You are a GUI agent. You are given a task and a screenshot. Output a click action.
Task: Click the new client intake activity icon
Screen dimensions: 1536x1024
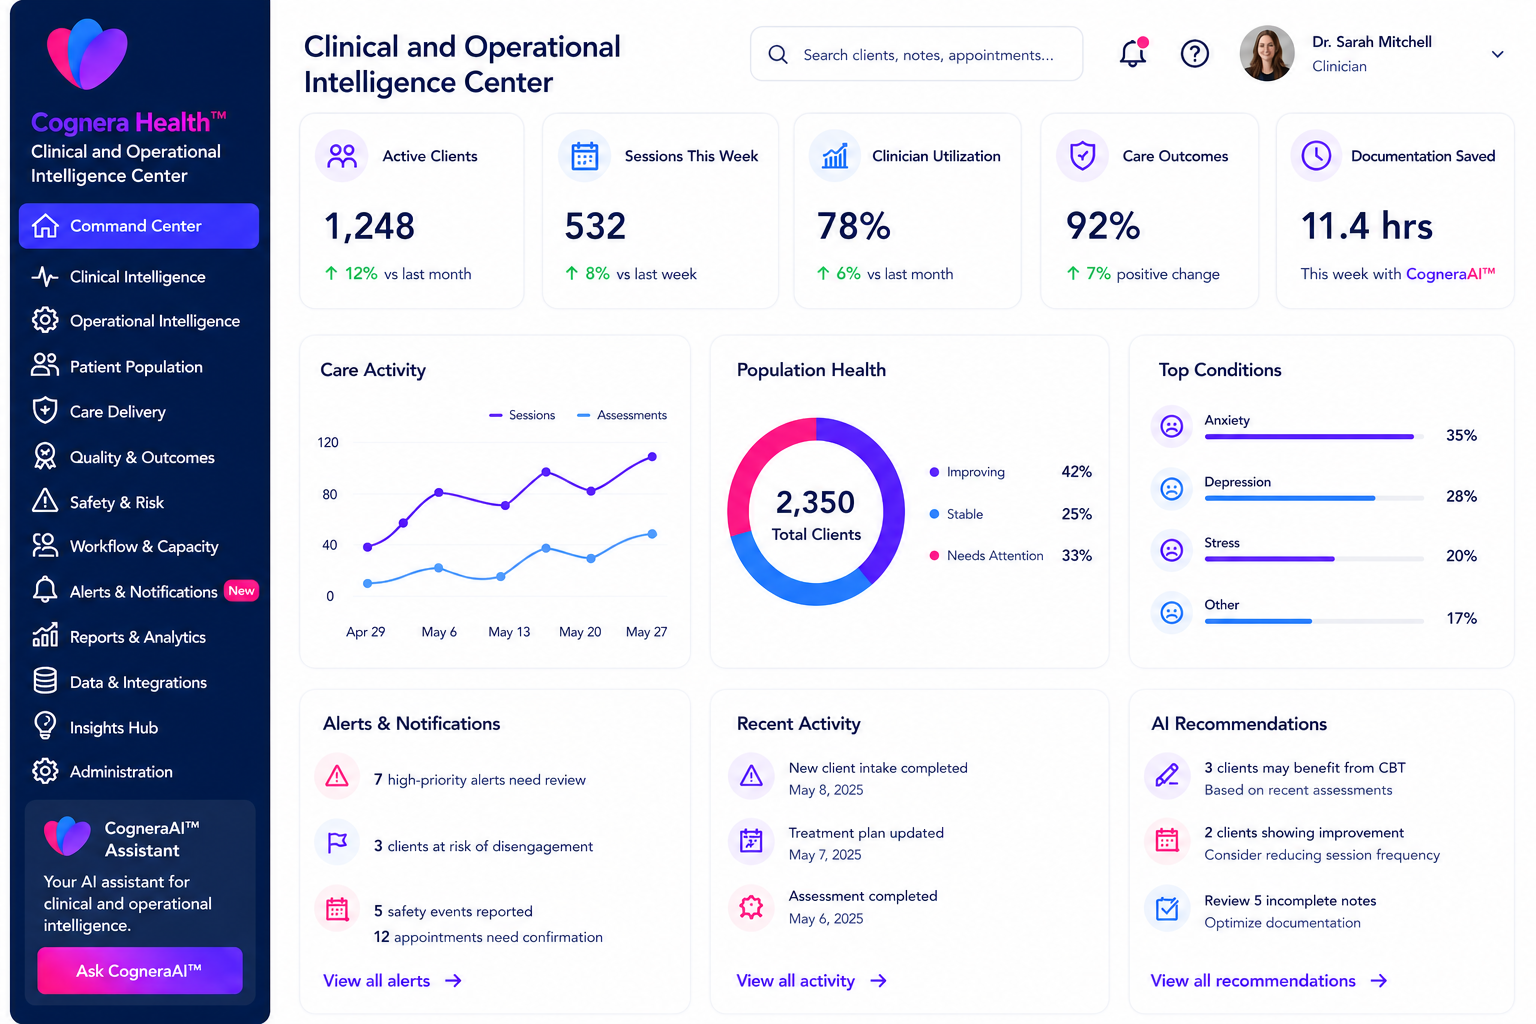(752, 776)
